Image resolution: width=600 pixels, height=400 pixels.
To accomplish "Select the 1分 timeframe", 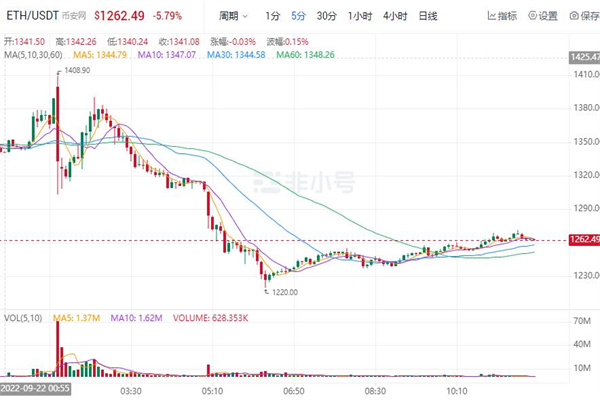I will [x=273, y=16].
